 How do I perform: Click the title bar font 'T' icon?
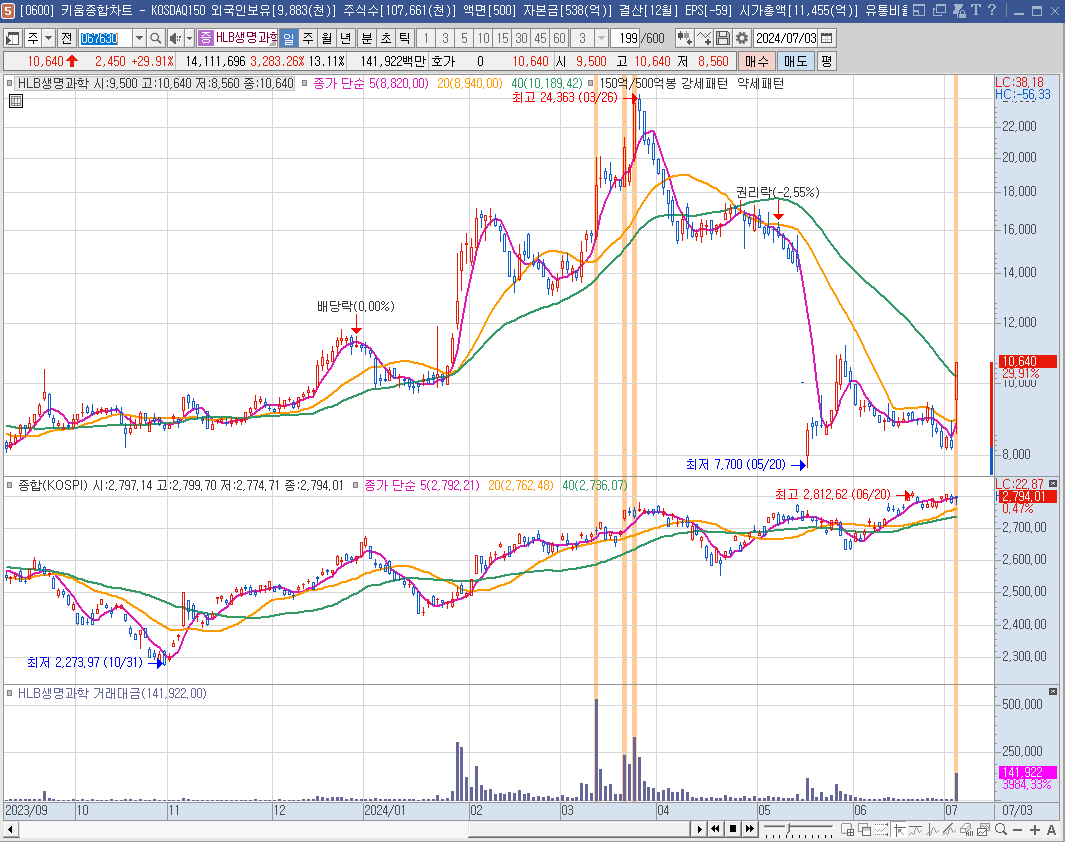[x=976, y=10]
